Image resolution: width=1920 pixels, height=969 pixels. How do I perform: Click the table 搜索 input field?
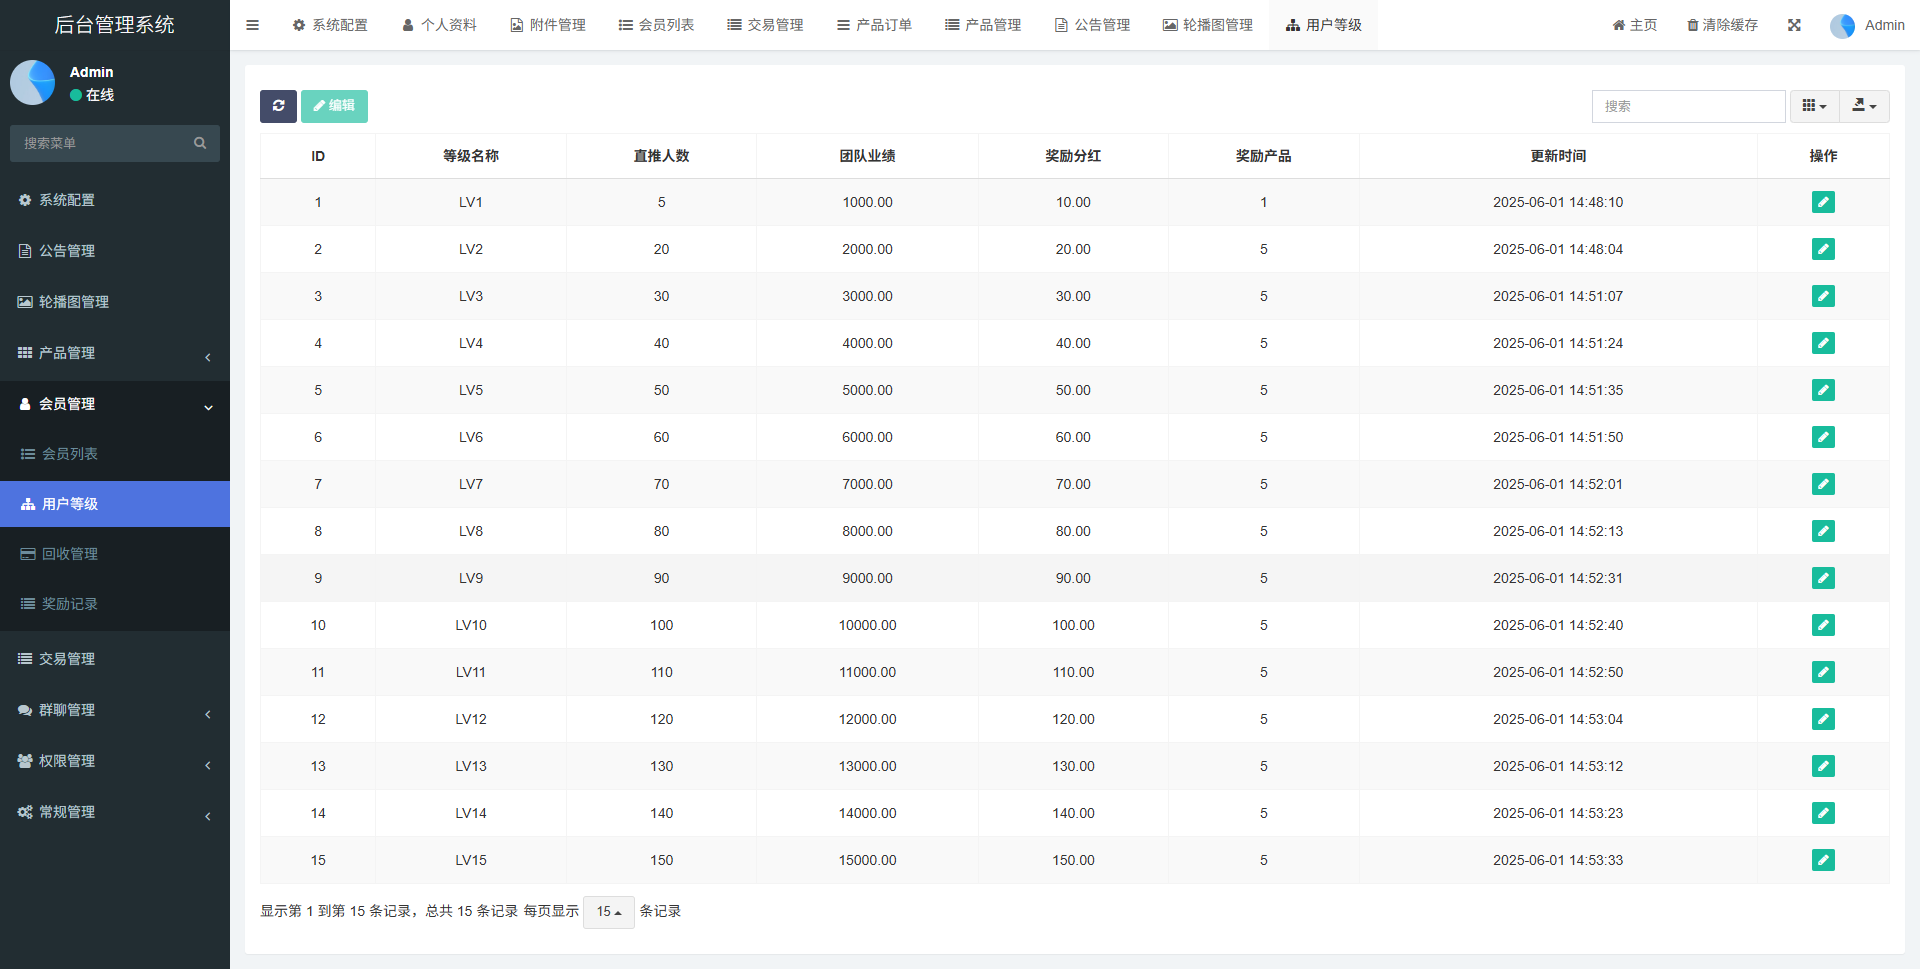1687,106
